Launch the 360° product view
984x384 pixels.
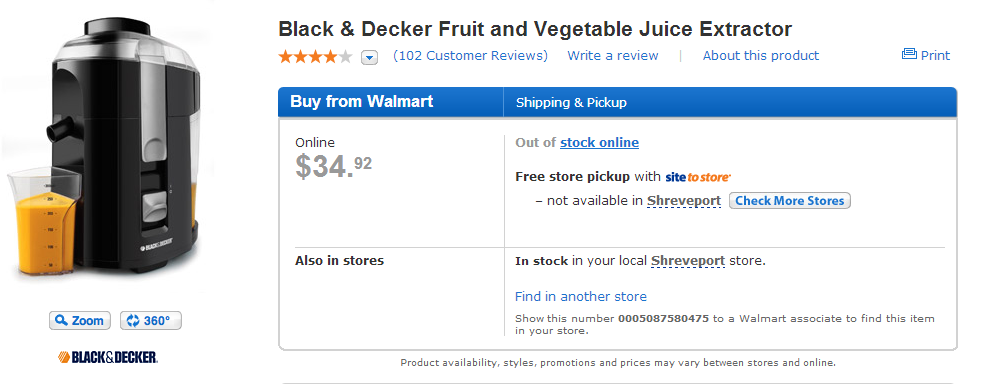151,321
